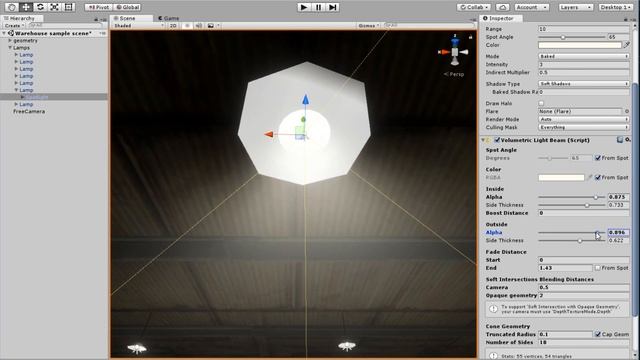640x360 pixels.
Task: Click Persp label to toggle projection
Action: [454, 74]
